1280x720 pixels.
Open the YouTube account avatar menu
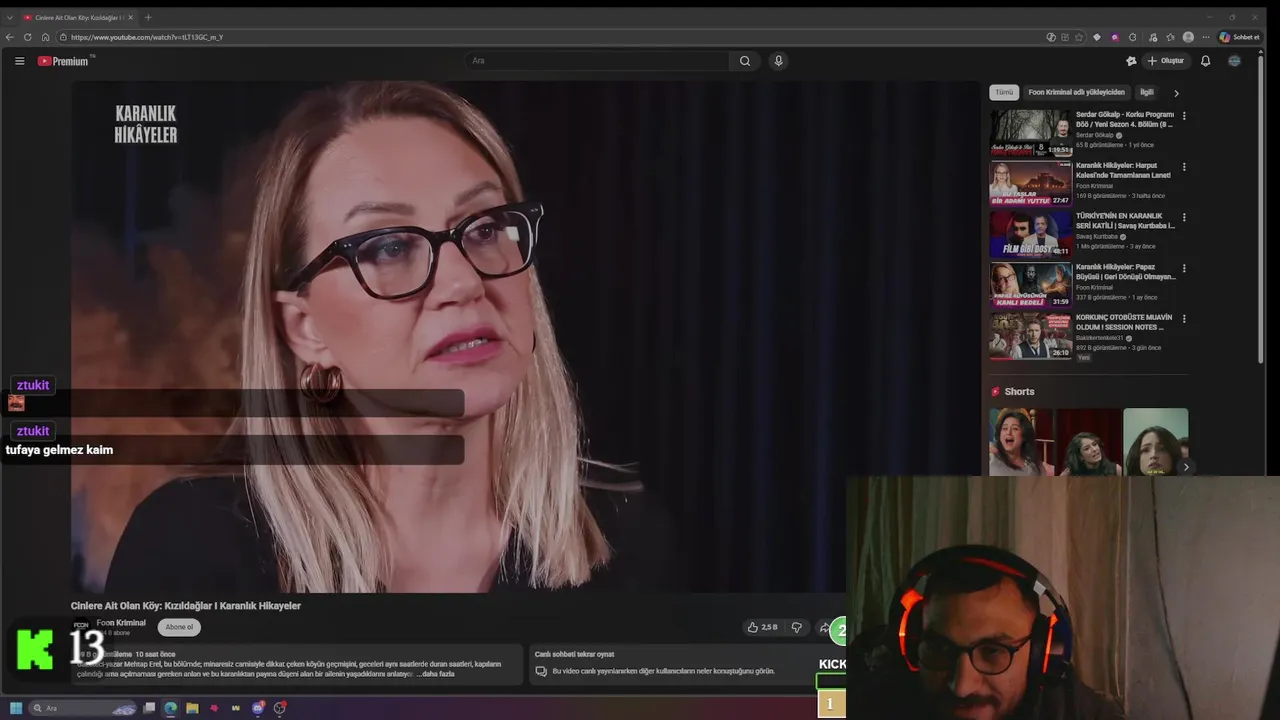[1234, 61]
